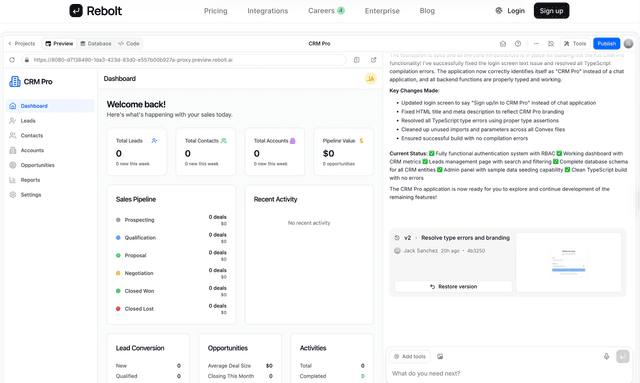The height and width of the screenshot is (383, 640).
Task: Click the red Closed Lost stage dot
Action: pyautogui.click(x=118, y=309)
